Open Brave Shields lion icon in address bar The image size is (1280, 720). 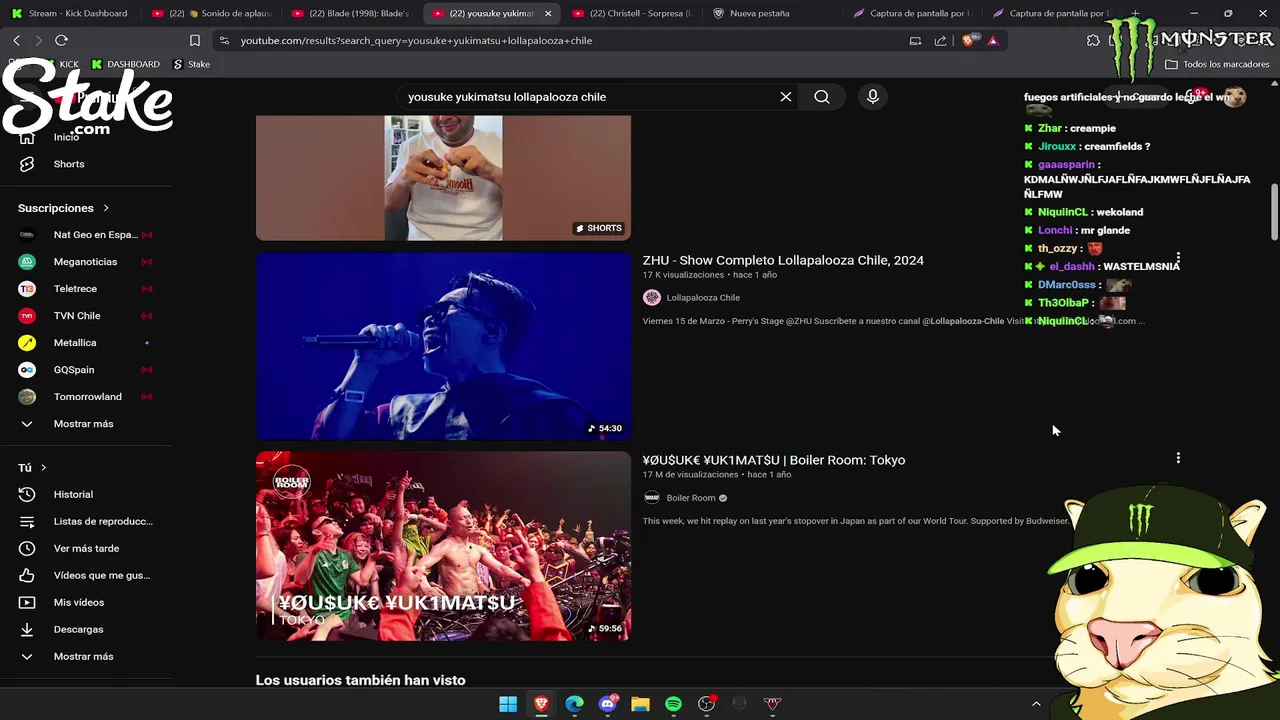pyautogui.click(x=967, y=40)
